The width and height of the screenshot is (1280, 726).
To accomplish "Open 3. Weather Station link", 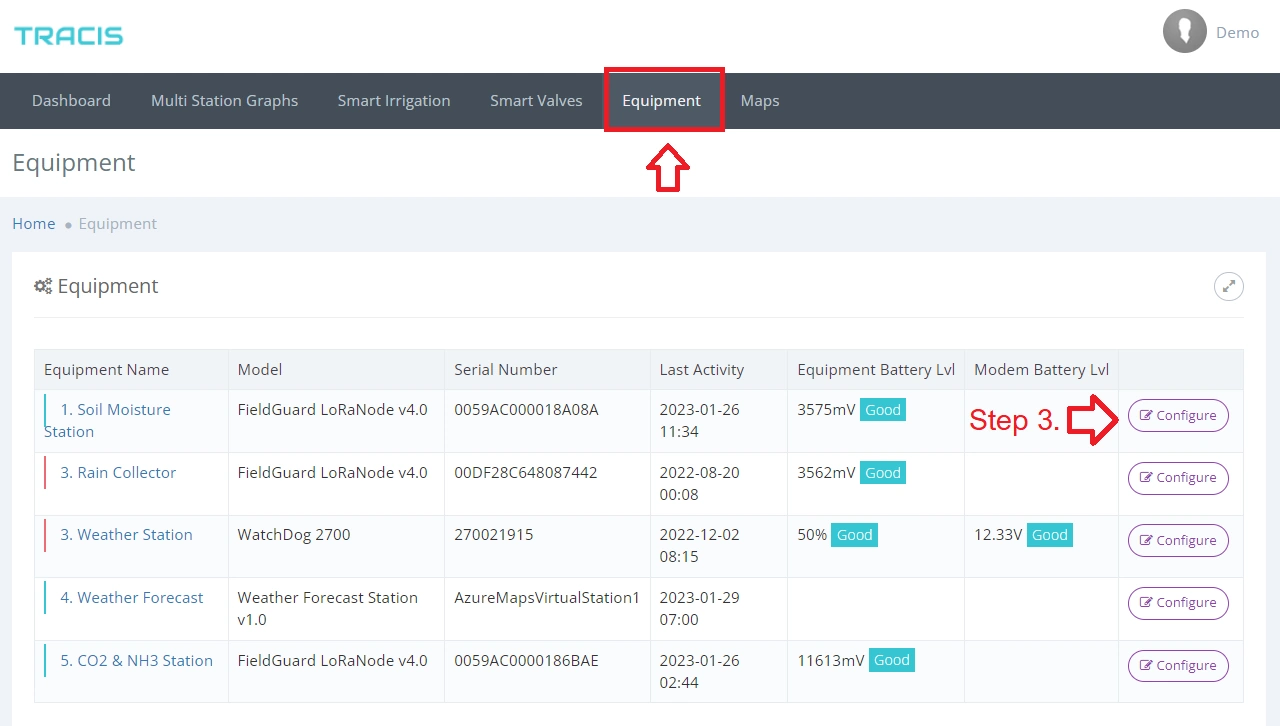I will [126, 535].
